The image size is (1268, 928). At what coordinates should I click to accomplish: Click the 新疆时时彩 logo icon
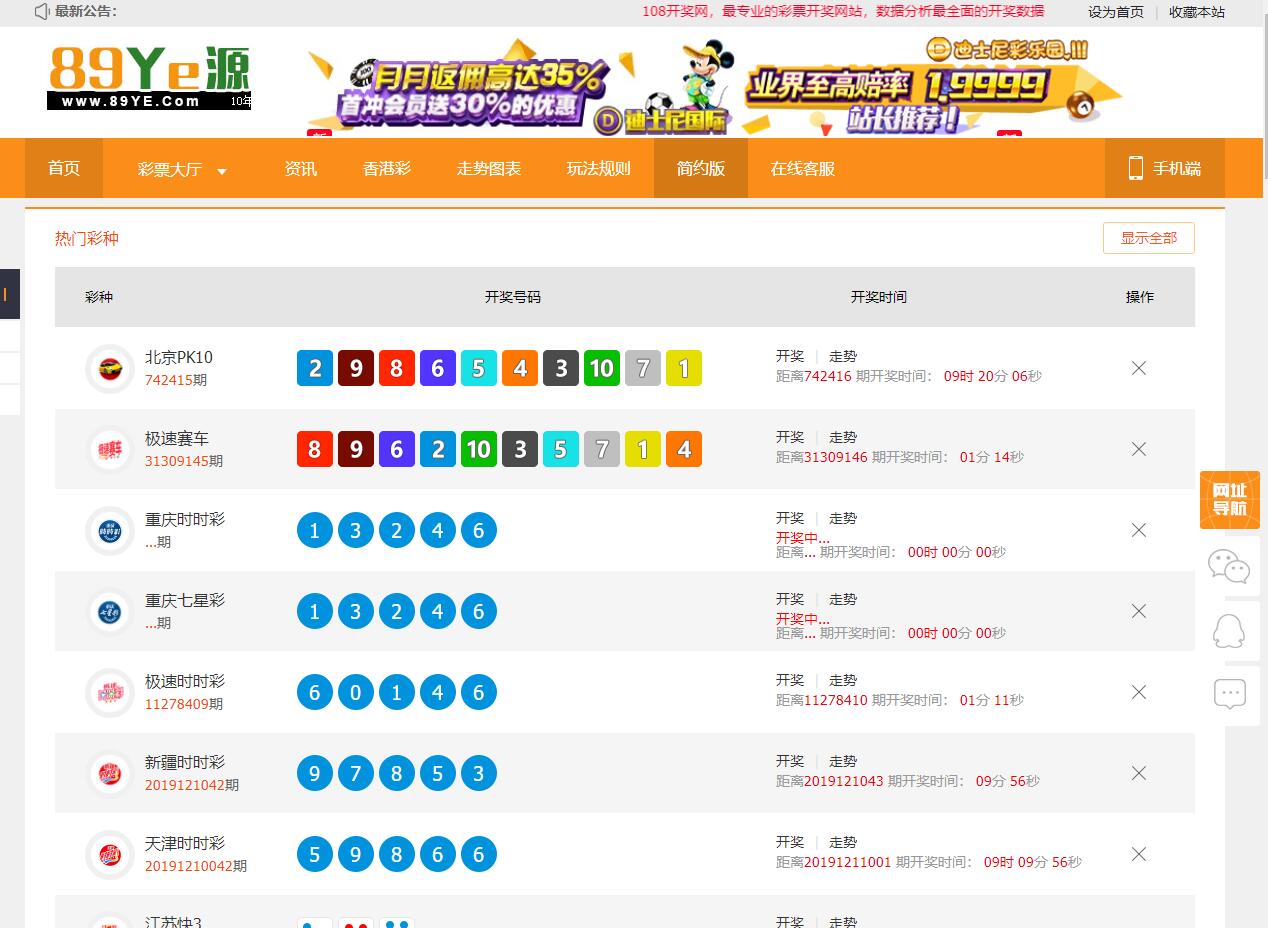point(110,773)
